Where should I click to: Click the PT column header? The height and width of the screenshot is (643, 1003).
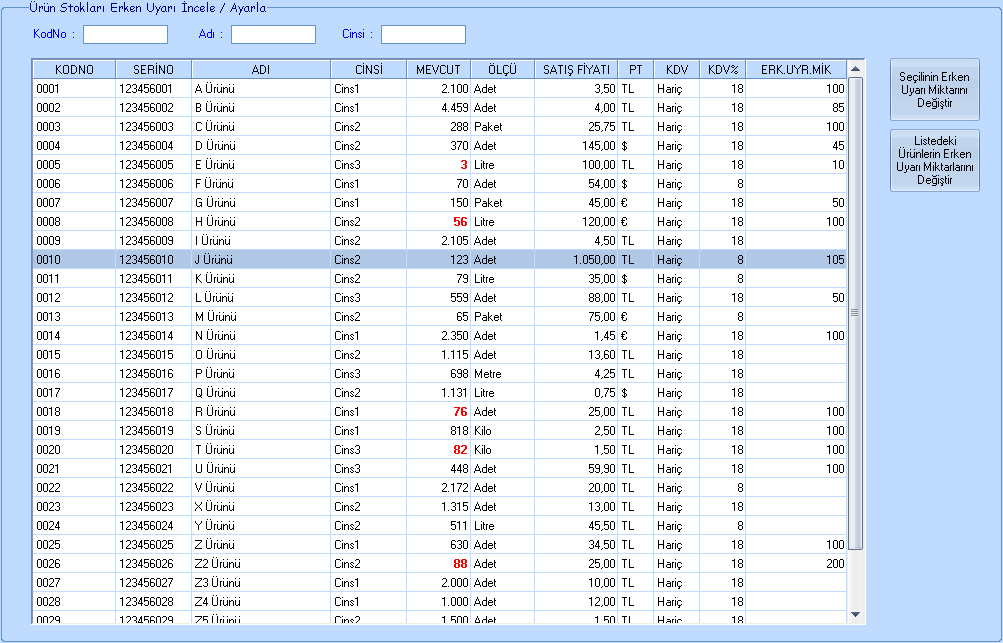point(635,70)
